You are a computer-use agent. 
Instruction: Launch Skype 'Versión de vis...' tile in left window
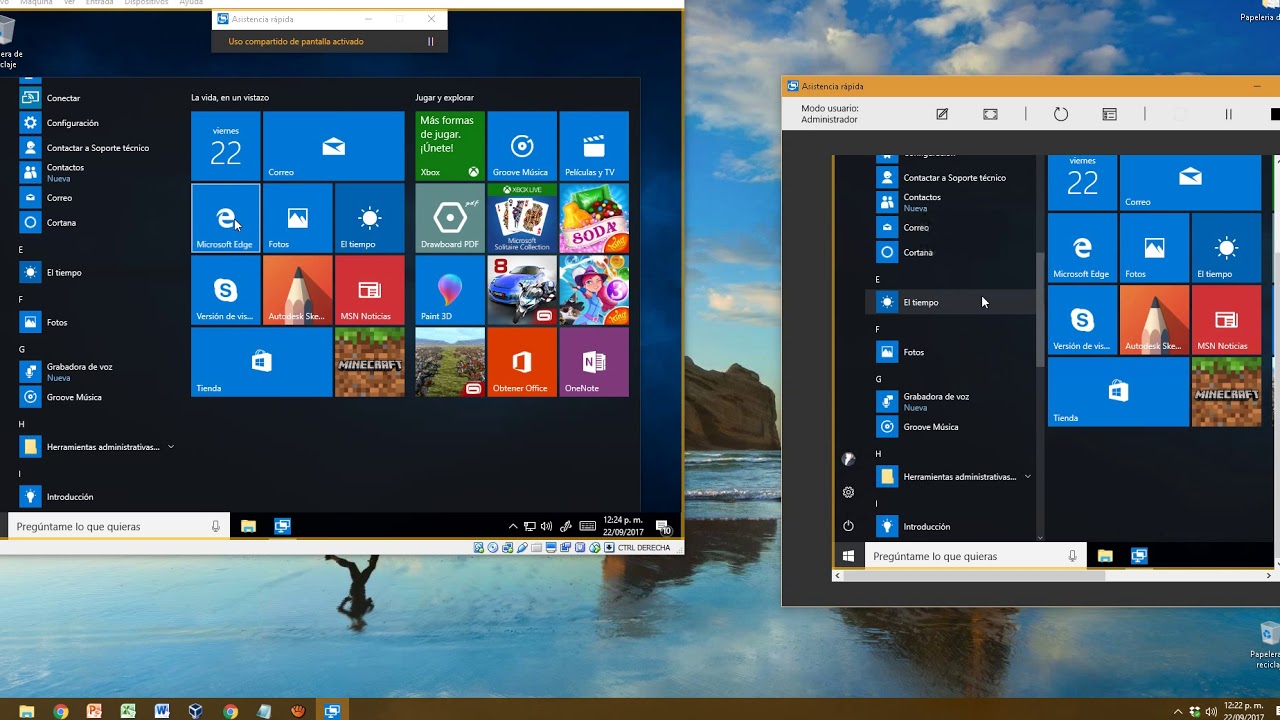point(225,290)
